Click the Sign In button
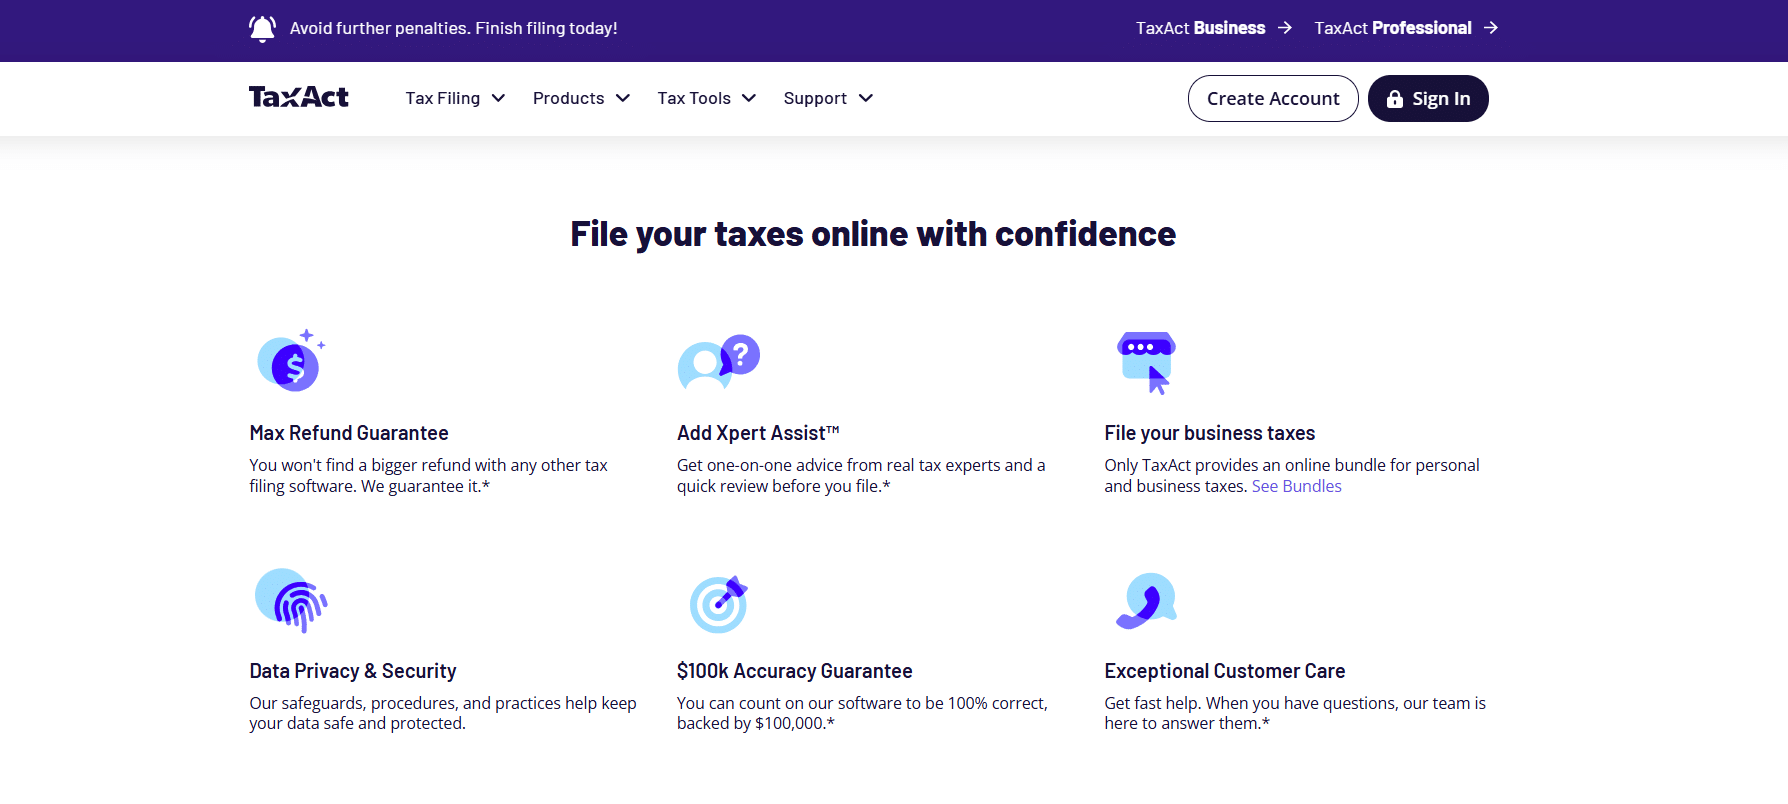 pyautogui.click(x=1428, y=99)
